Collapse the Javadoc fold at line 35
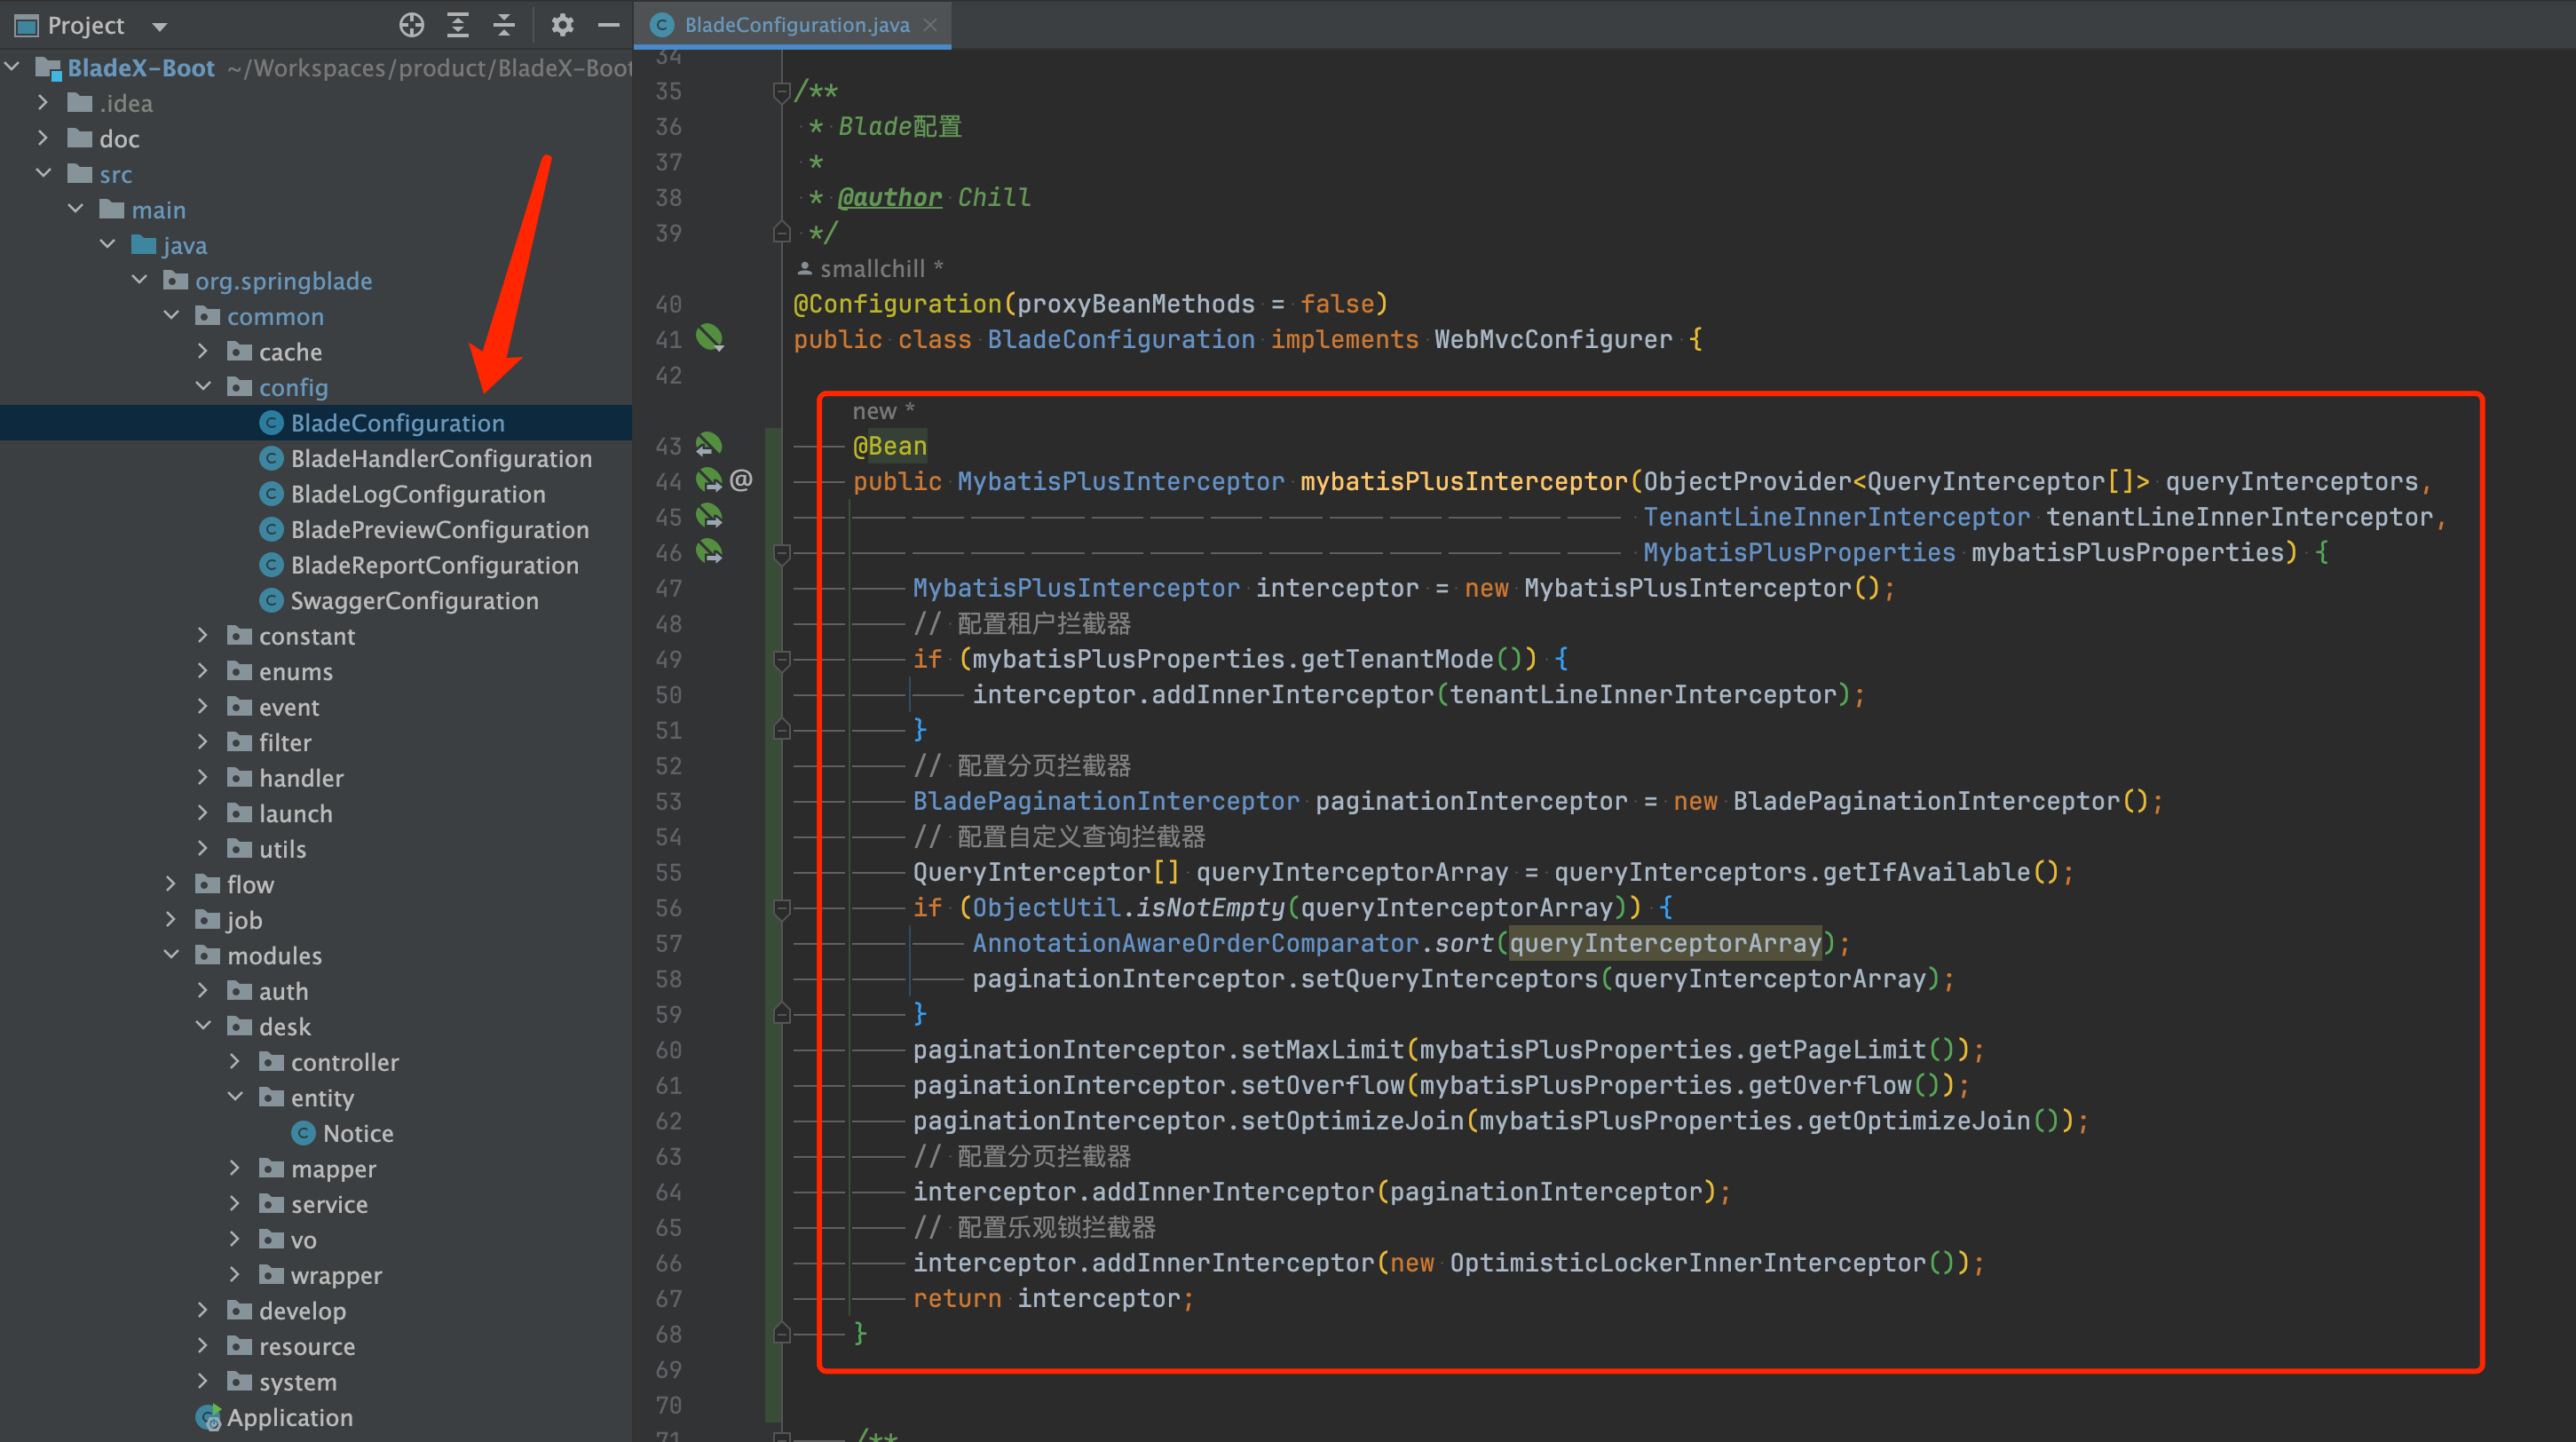Image resolution: width=2576 pixels, height=1442 pixels. (x=782, y=92)
